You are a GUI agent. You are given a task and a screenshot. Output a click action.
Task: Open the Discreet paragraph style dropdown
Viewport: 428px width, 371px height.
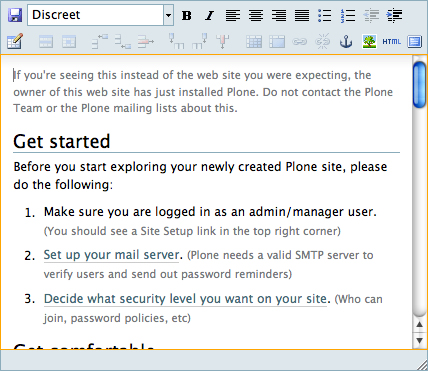tap(100, 15)
